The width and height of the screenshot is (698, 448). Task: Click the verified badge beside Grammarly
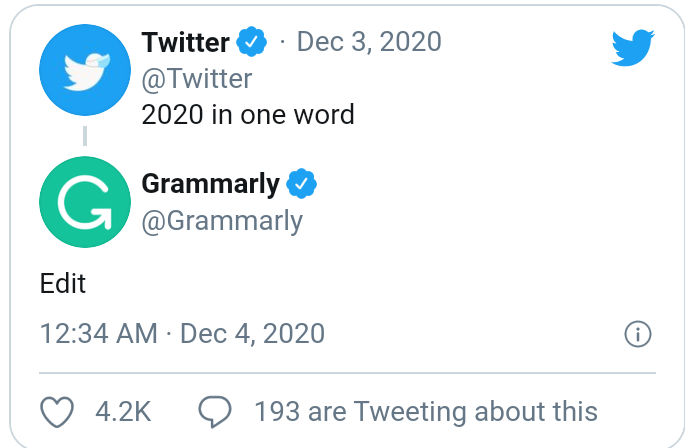[x=302, y=184]
